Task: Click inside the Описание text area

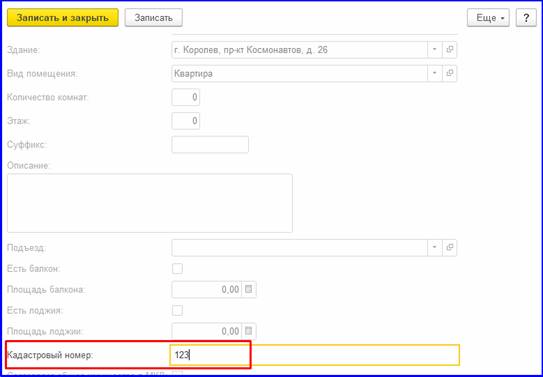Action: 150,203
